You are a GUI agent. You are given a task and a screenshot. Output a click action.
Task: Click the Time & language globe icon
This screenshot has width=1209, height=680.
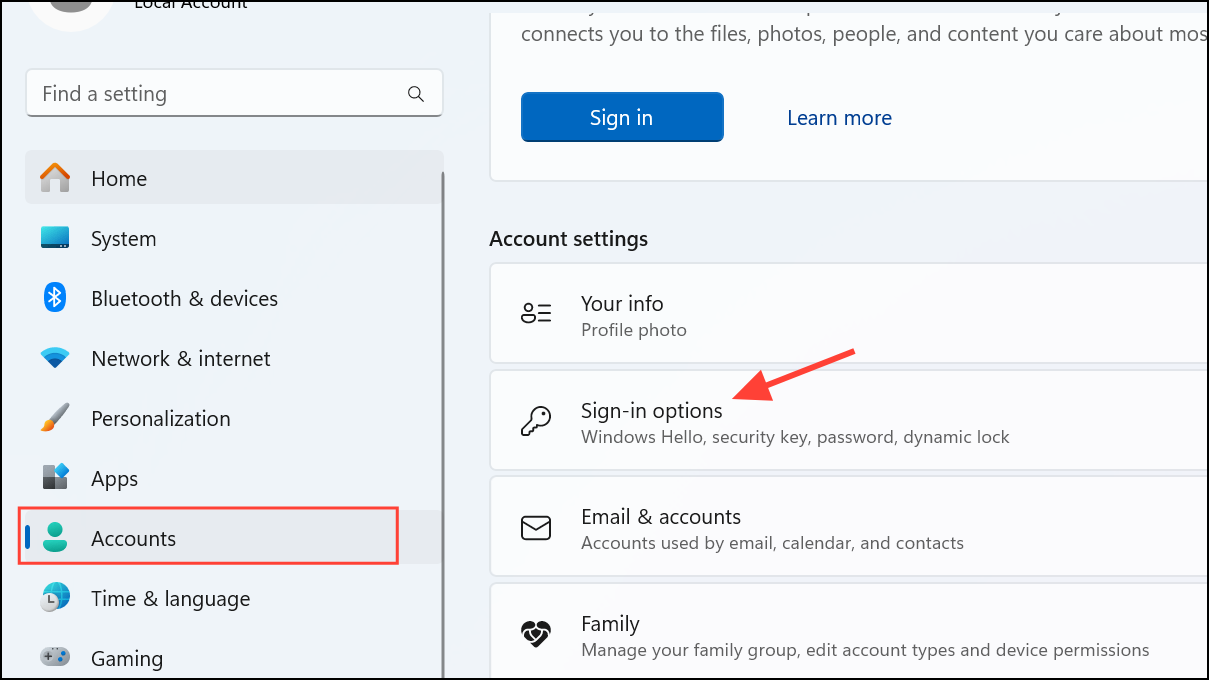pyautogui.click(x=55, y=598)
